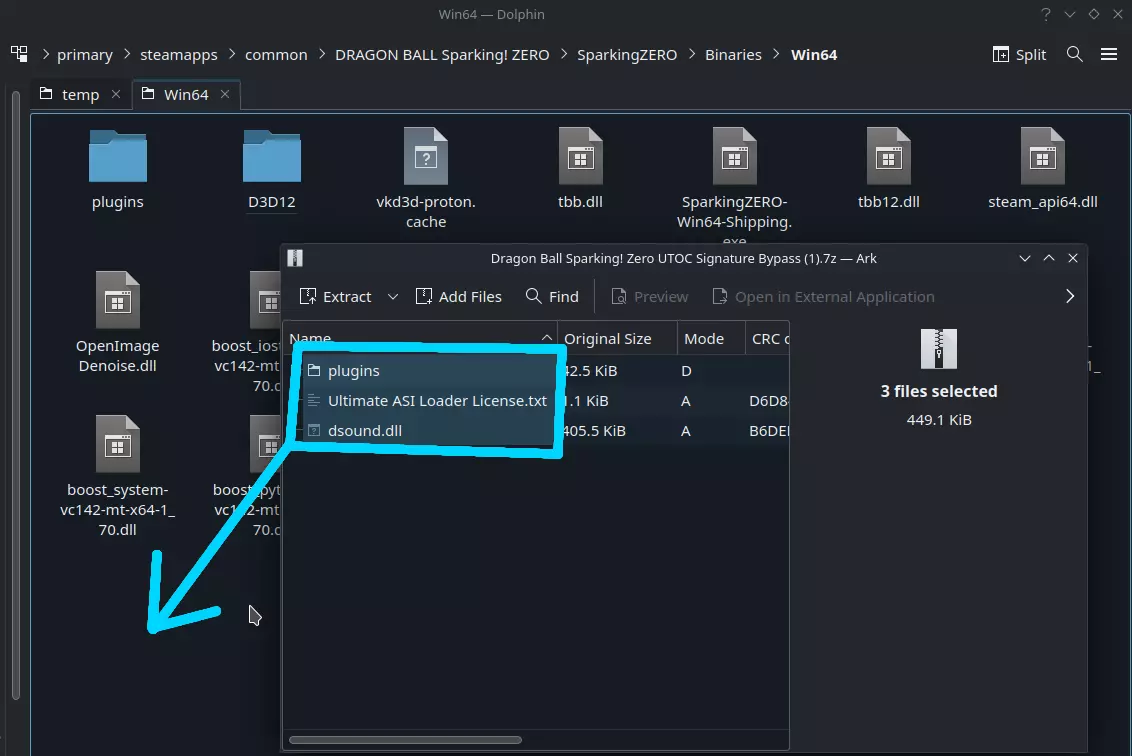Navigate to Binaries in the breadcrumb
This screenshot has width=1132, height=756.
[733, 55]
